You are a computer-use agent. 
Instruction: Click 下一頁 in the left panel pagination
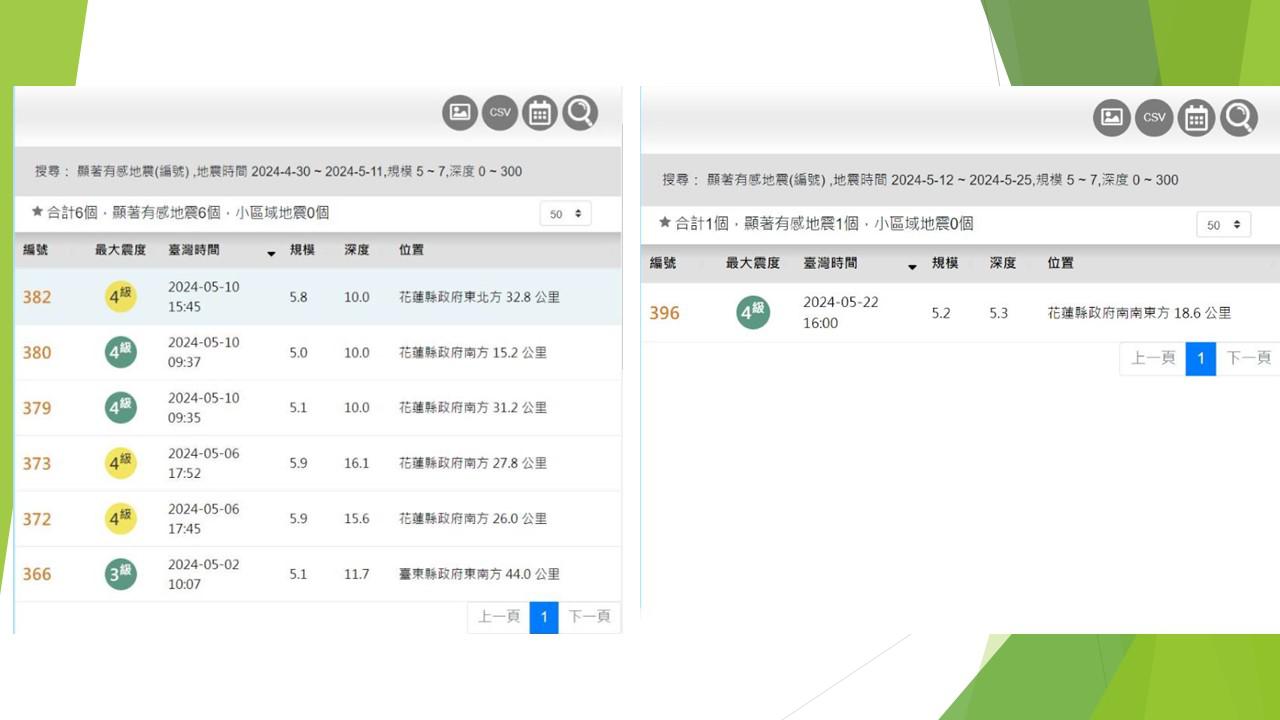[589, 617]
